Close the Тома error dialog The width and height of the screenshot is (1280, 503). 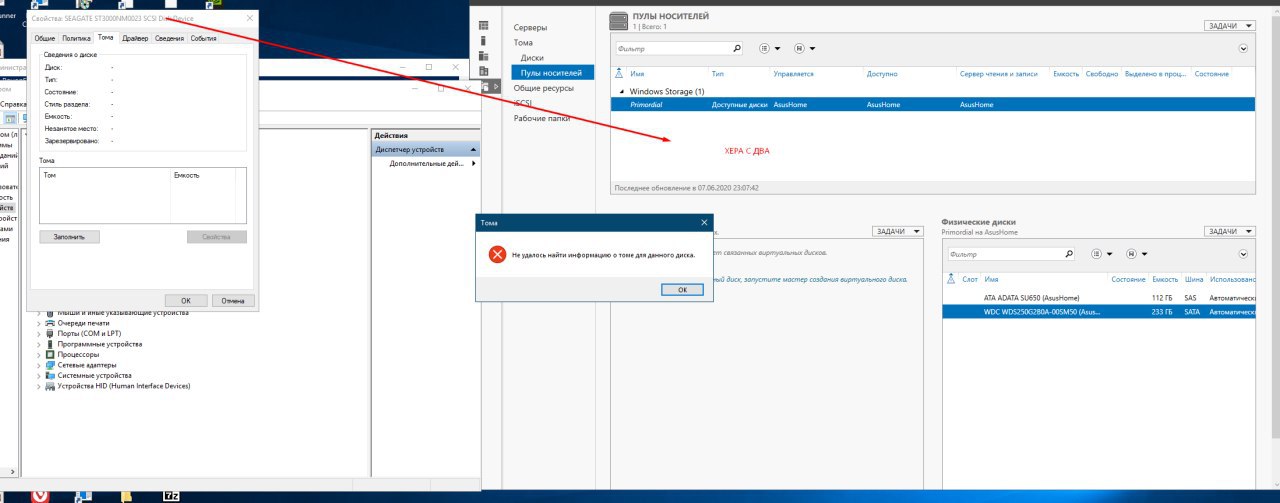pyautogui.click(x=704, y=223)
